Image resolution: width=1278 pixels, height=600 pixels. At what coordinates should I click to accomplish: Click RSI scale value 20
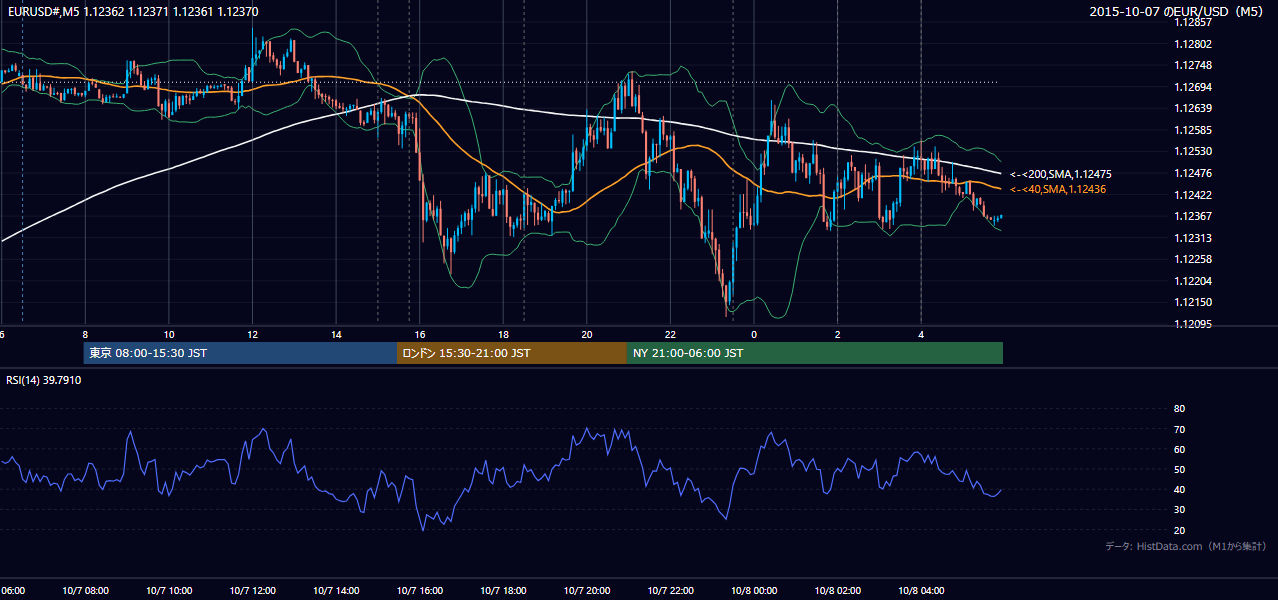[1179, 530]
